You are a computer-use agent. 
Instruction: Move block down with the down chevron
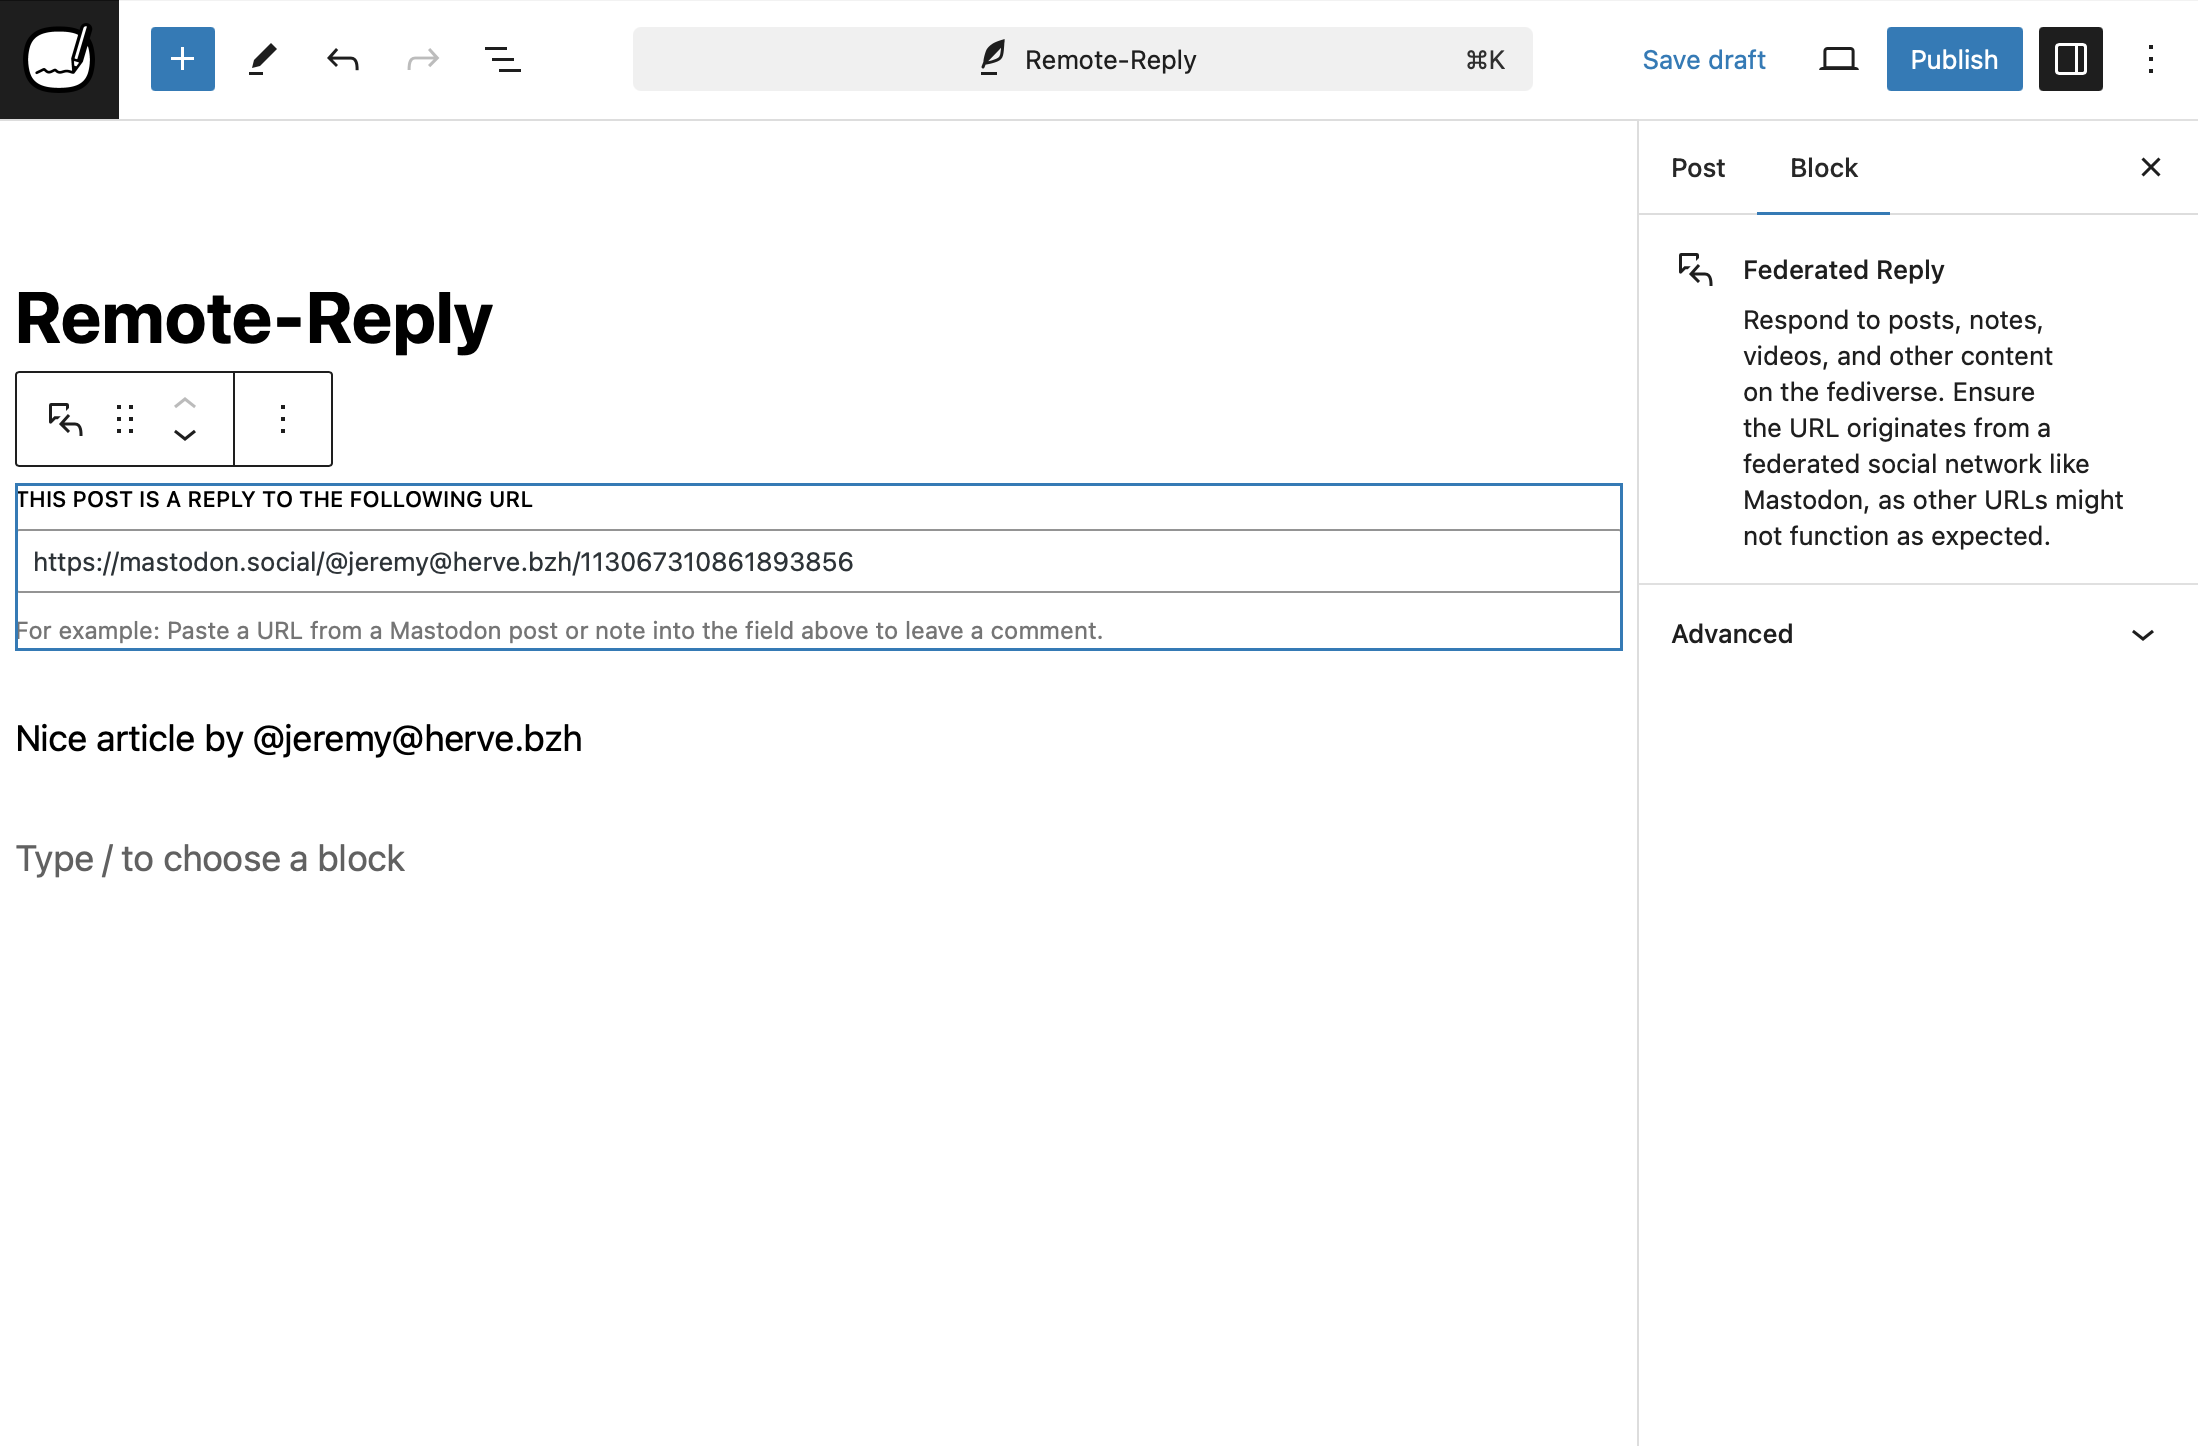tap(185, 435)
